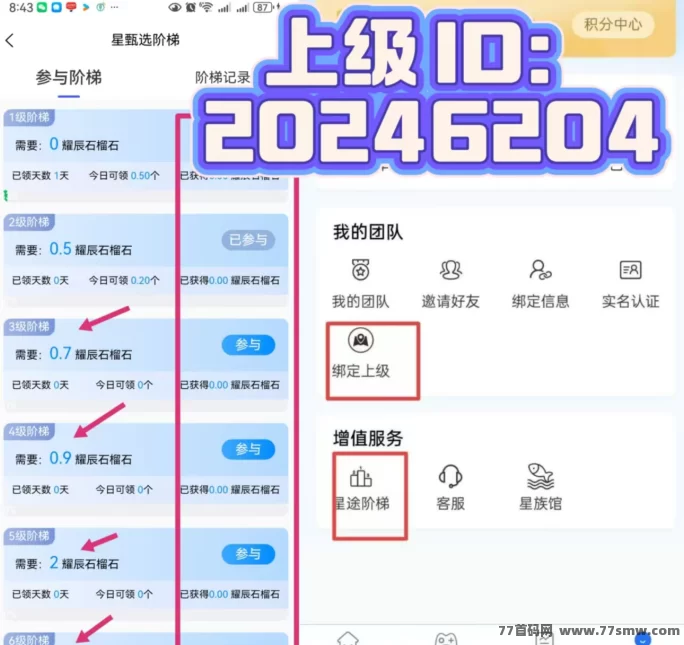The width and height of the screenshot is (684, 645).
Task: Tap 需要: 0.9 耀辰石榴石 text
Action: (x=73, y=458)
